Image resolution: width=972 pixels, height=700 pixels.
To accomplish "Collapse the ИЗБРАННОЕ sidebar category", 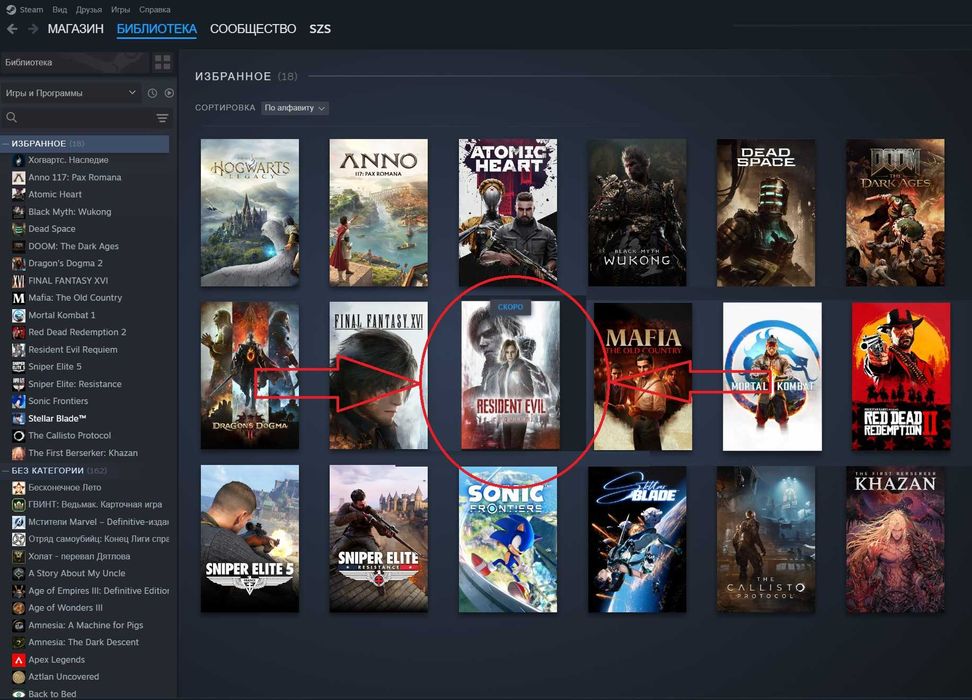I will (6, 143).
